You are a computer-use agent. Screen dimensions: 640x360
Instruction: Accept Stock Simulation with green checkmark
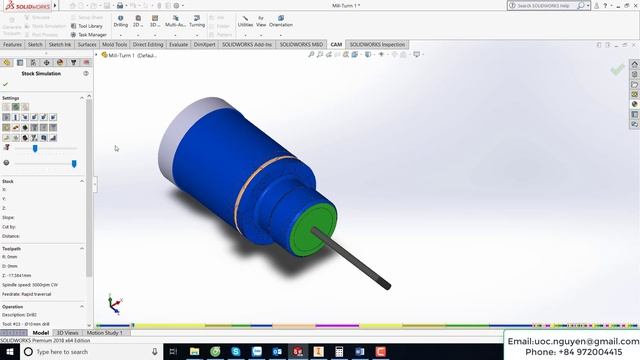pyautogui.click(x=5, y=84)
